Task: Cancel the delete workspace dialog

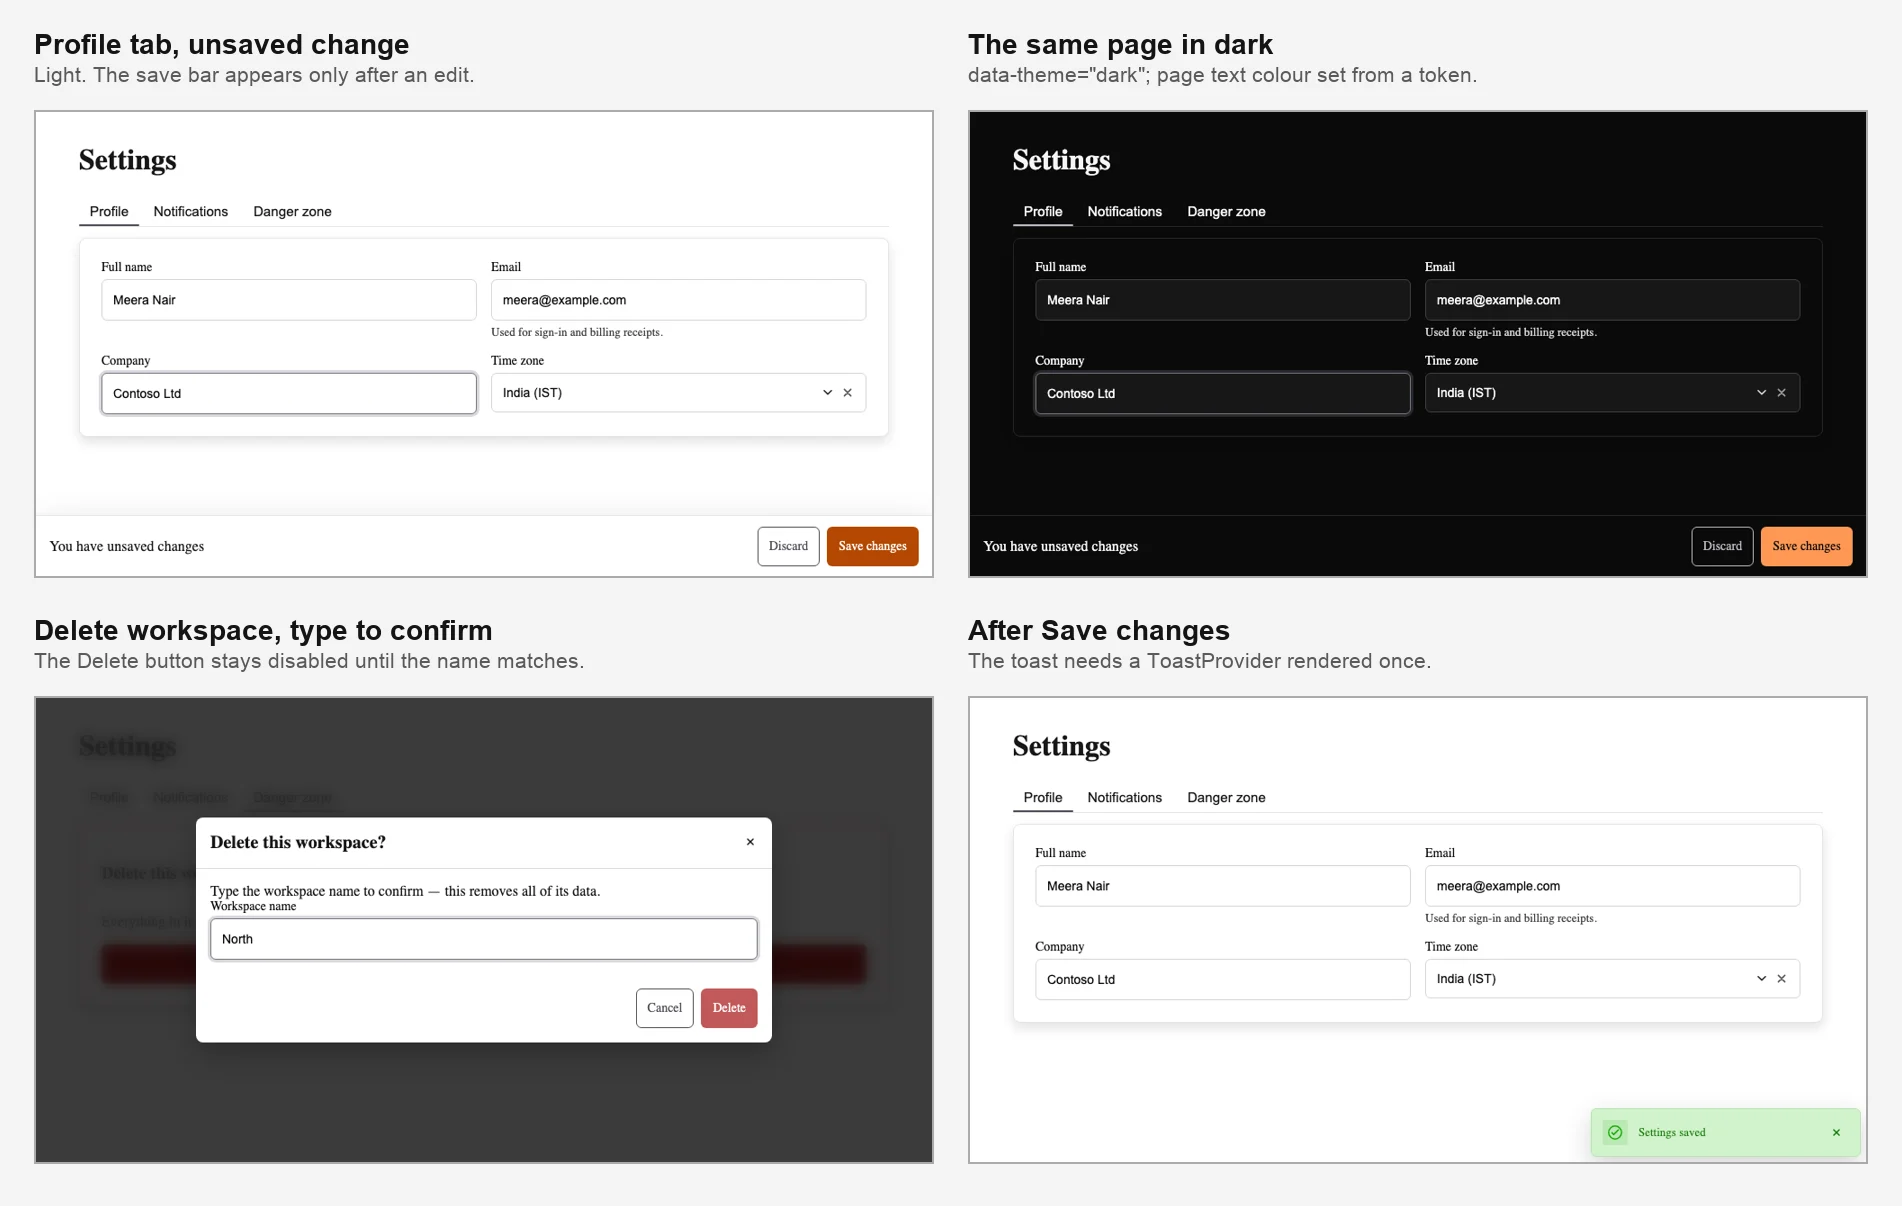Action: click(664, 1008)
